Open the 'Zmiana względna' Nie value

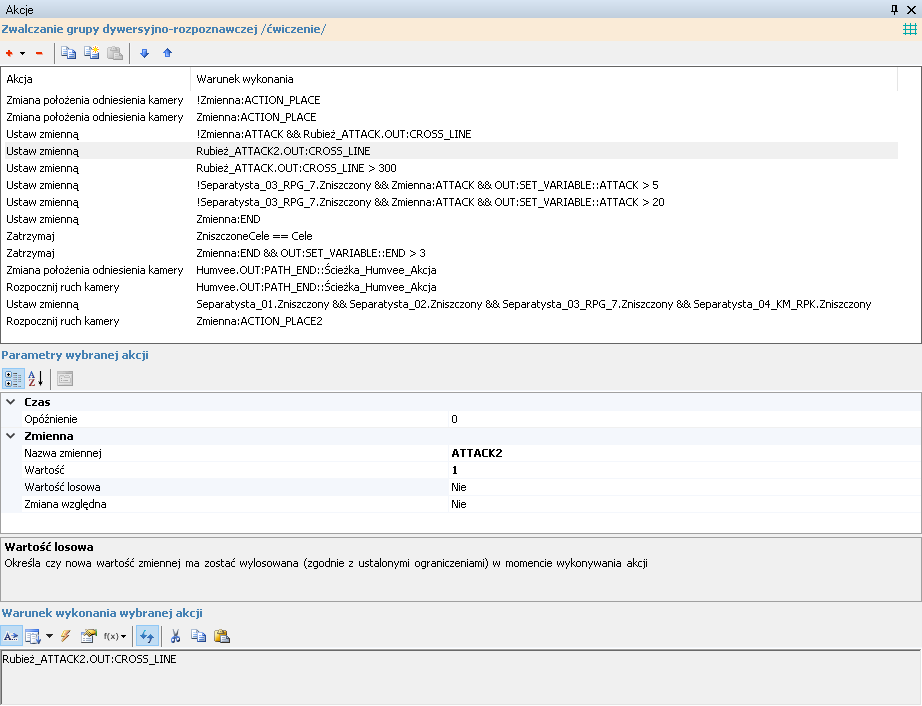[x=684, y=504]
